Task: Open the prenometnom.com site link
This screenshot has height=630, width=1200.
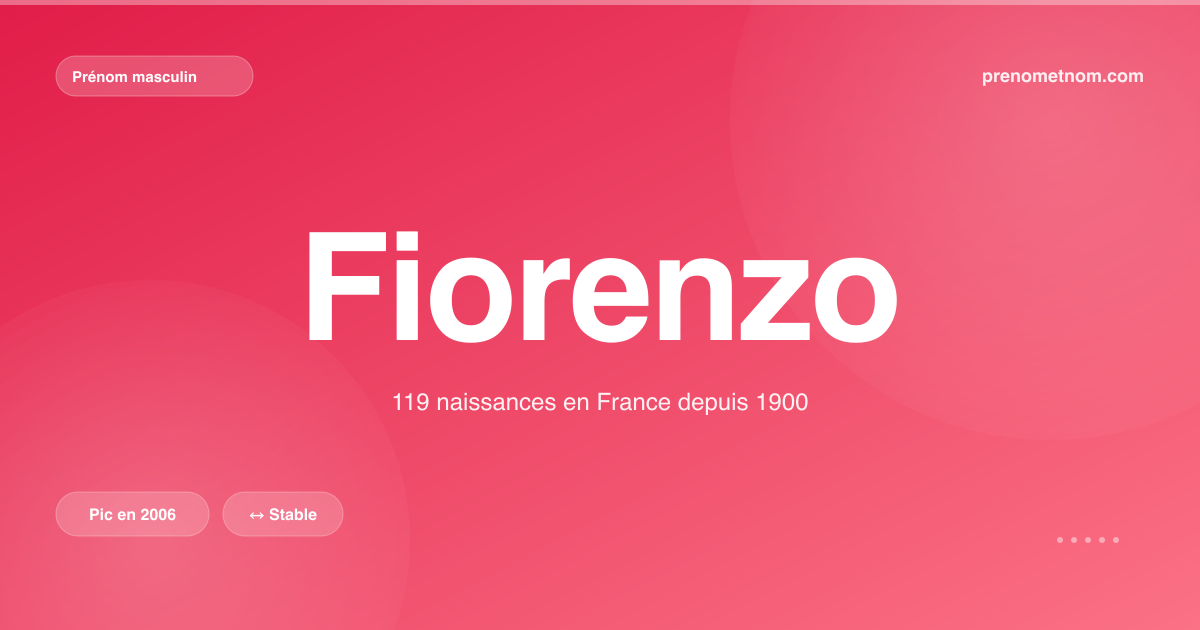Action: [1063, 76]
